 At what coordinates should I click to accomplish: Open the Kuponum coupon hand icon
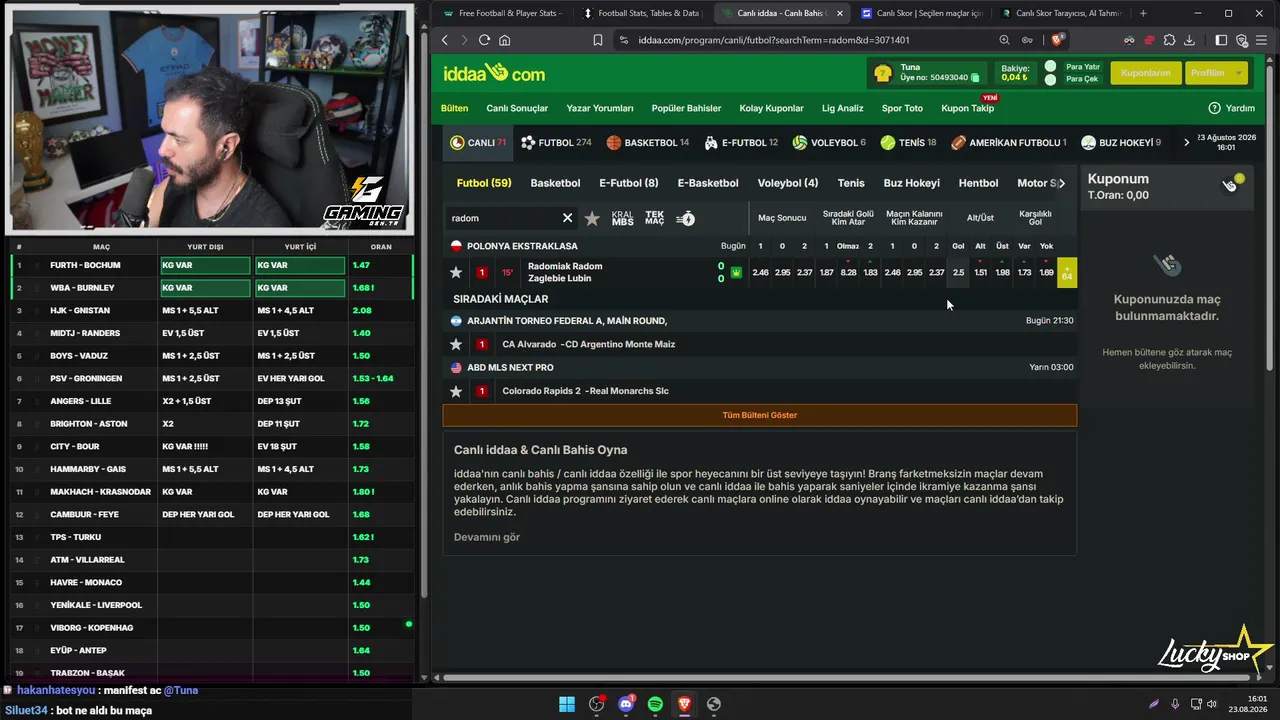tap(1231, 183)
